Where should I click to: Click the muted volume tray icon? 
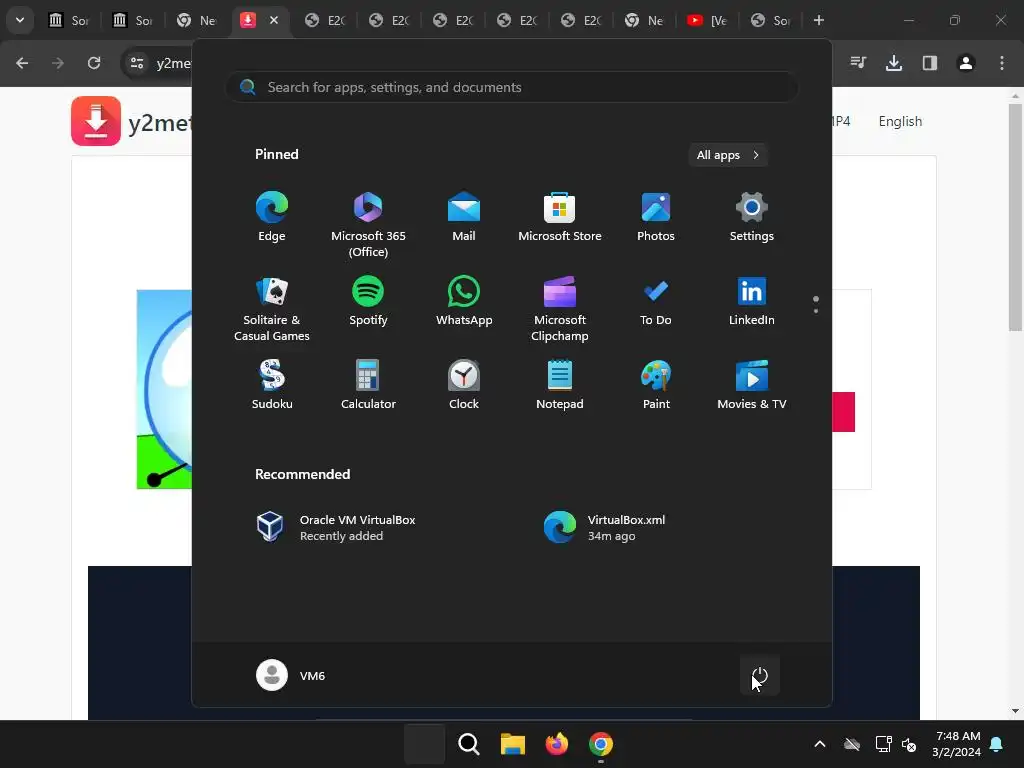click(908, 744)
